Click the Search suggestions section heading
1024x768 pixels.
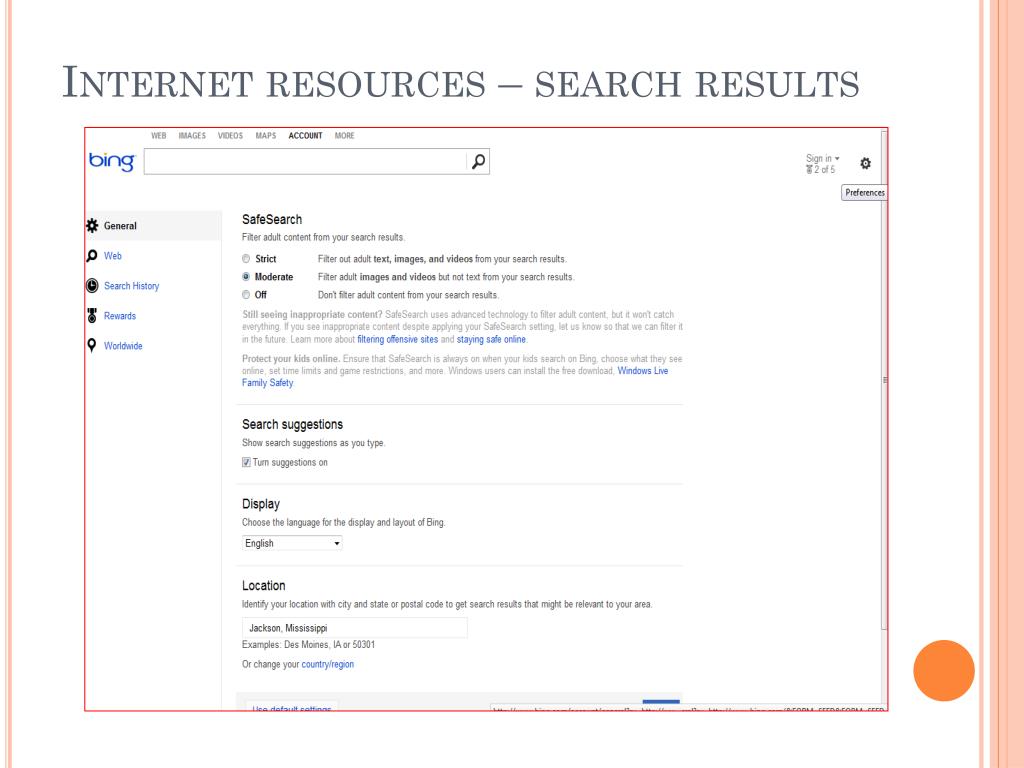(x=293, y=424)
